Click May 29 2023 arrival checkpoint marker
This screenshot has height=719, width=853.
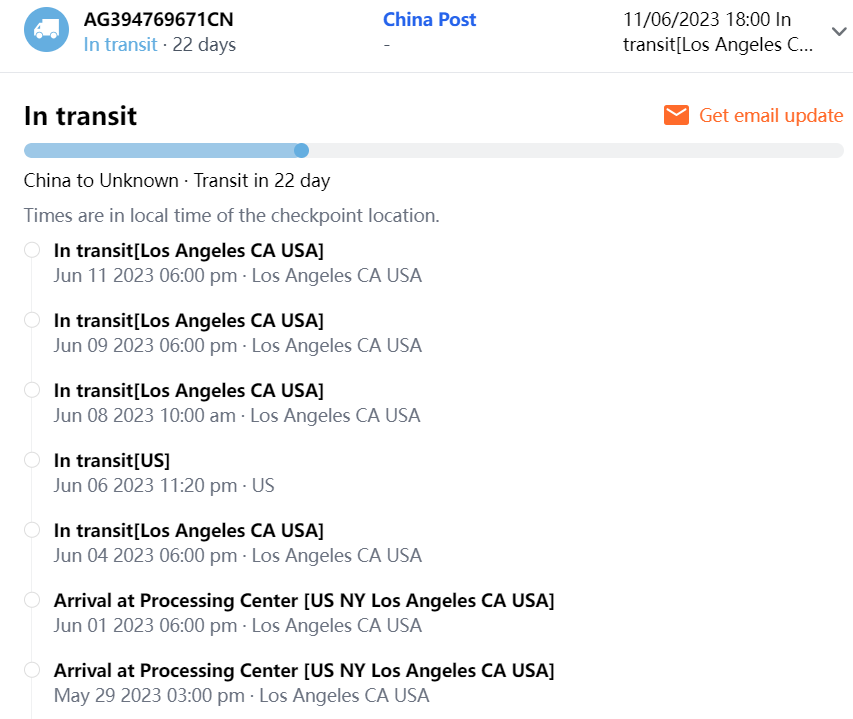(x=32, y=670)
